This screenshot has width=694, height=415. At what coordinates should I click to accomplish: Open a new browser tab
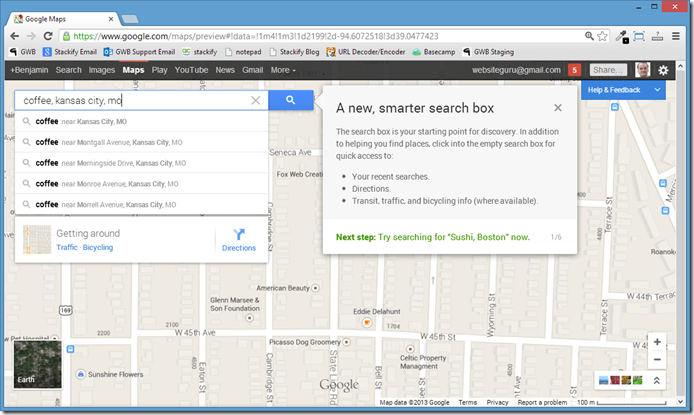coord(130,19)
